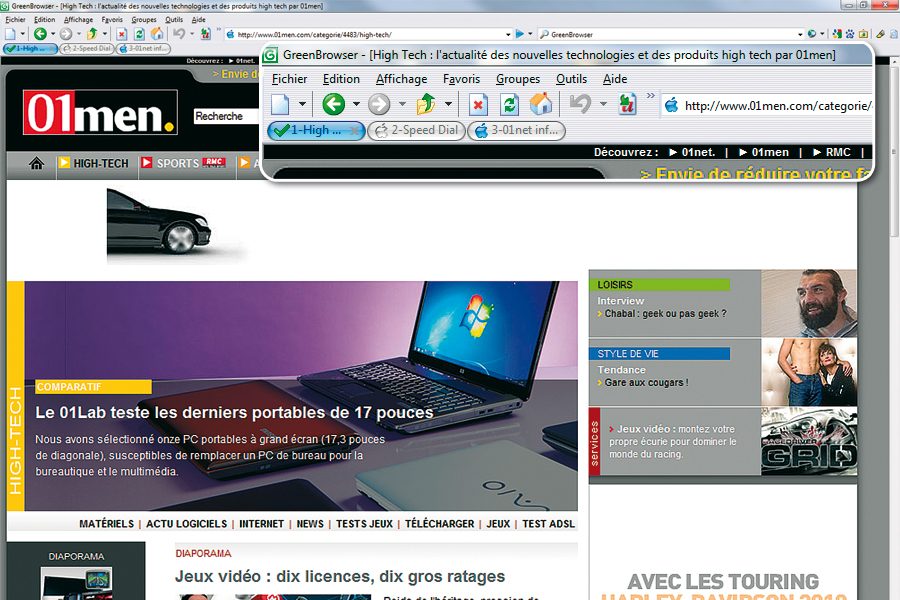Open the 'Gare aux cougars !' link
The width and height of the screenshot is (900, 600).
pos(646,382)
